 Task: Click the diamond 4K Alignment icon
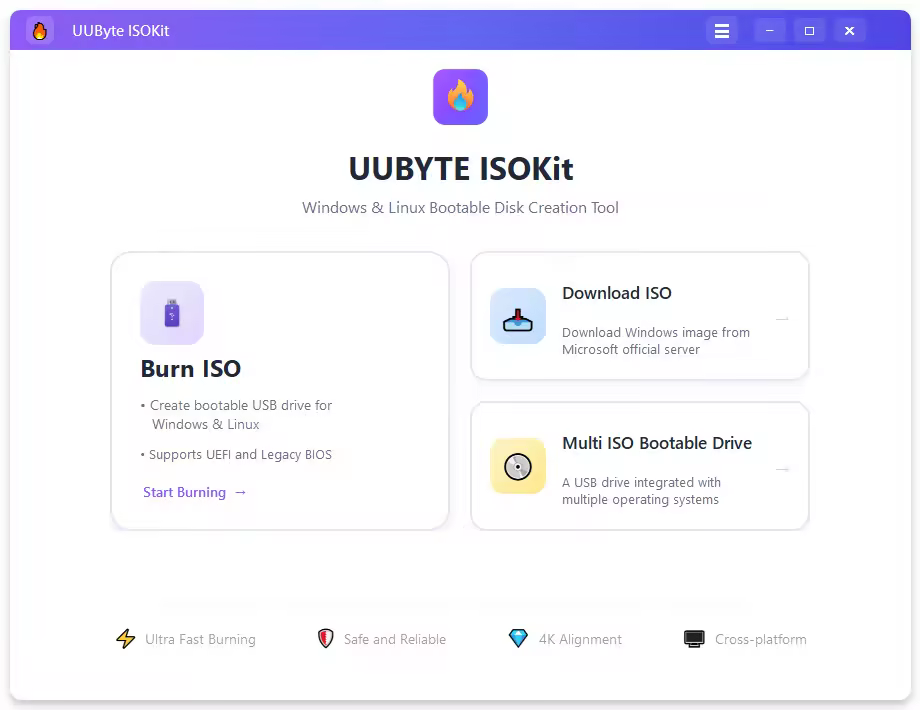pos(518,638)
